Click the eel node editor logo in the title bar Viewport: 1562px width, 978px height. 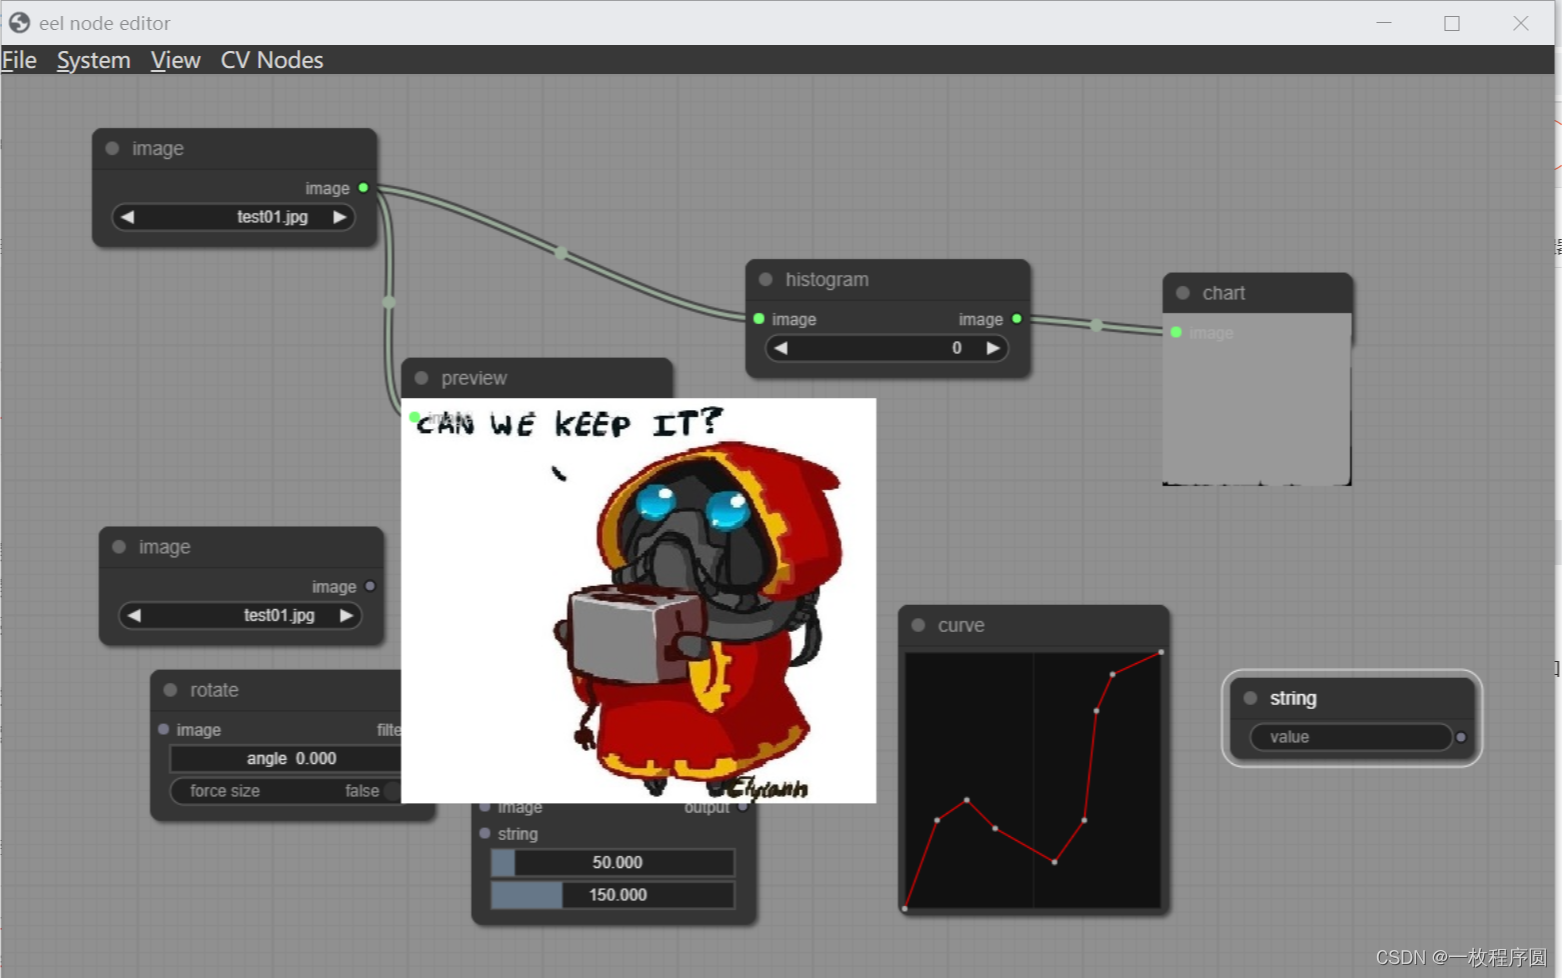(18, 22)
